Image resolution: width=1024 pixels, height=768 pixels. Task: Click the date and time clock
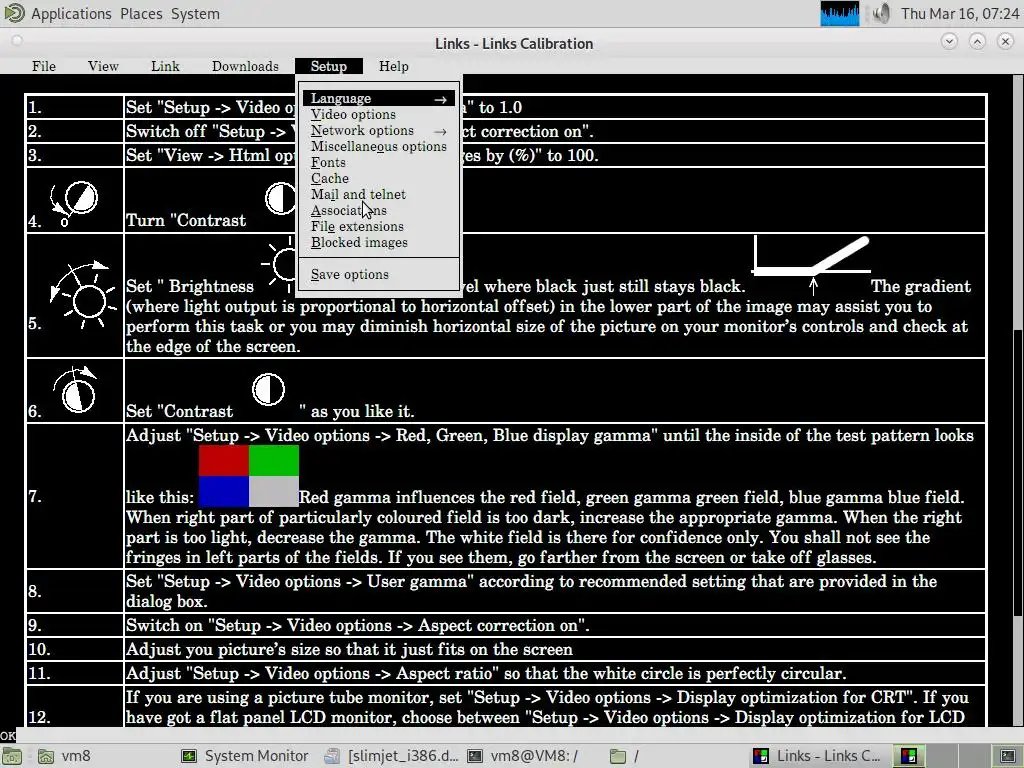click(959, 14)
